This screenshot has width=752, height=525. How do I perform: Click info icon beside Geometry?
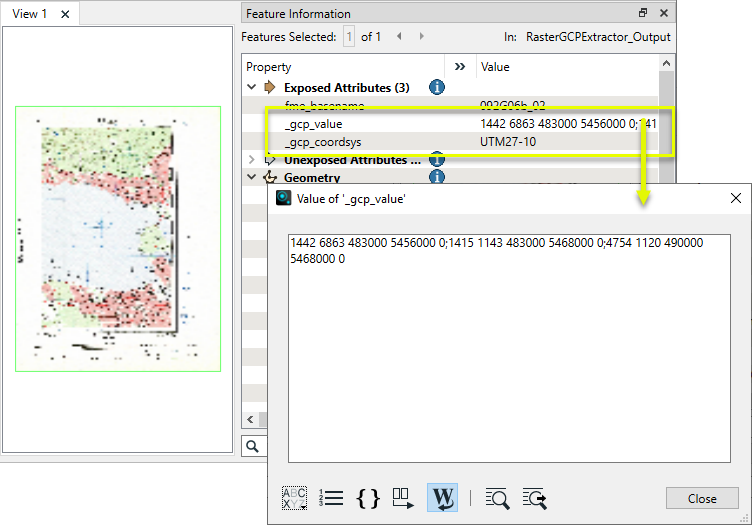point(436,178)
